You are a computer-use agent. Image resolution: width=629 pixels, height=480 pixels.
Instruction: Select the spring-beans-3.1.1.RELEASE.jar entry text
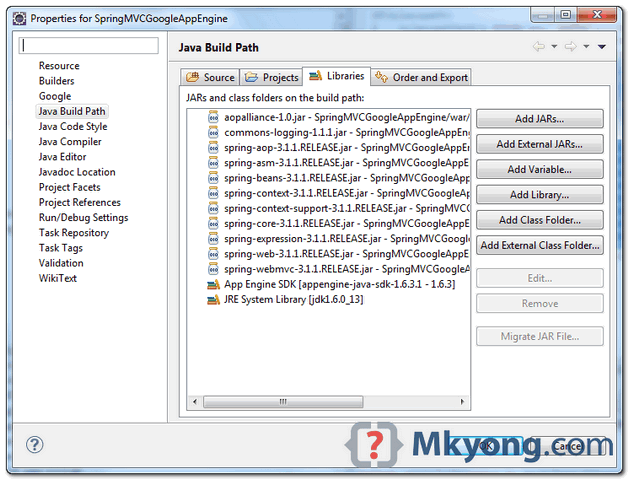[x=347, y=178]
